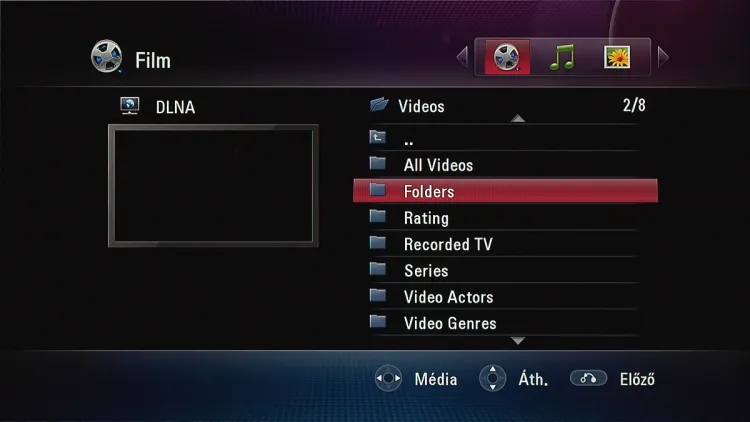This screenshot has height=422, width=750.
Task: Click the down arrow below the list
Action: pyautogui.click(x=518, y=341)
